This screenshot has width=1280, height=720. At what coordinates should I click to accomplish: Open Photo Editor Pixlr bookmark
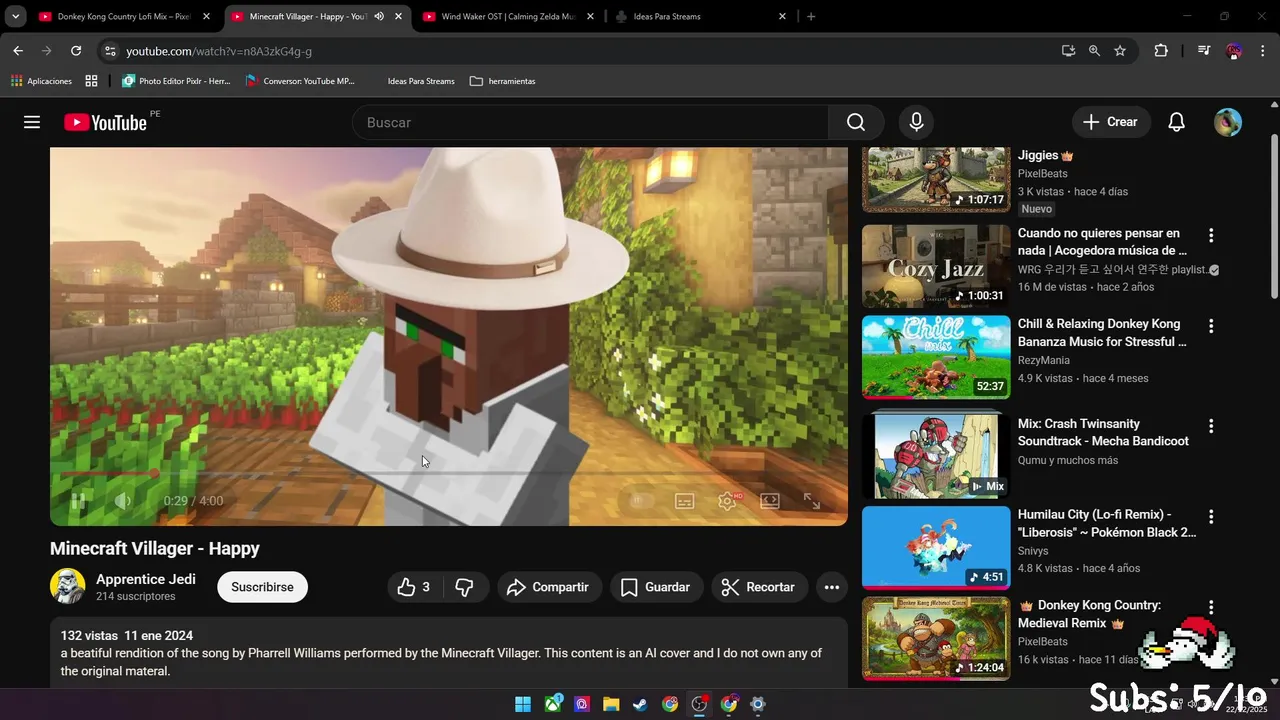click(176, 81)
